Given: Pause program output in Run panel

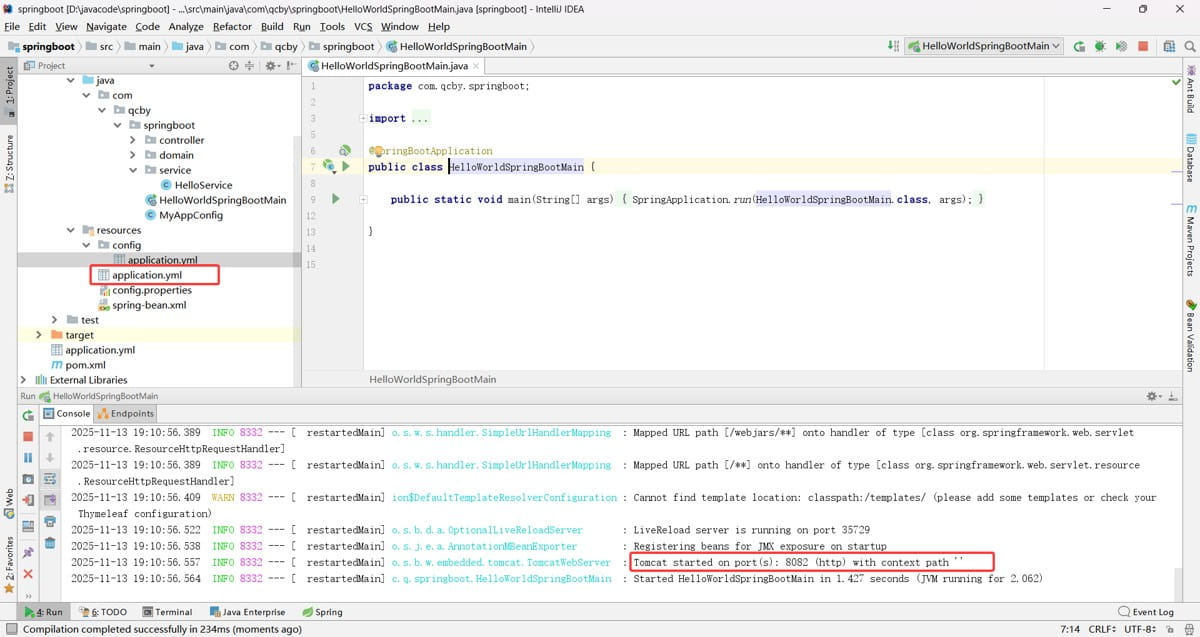Looking at the screenshot, I should click(28, 457).
